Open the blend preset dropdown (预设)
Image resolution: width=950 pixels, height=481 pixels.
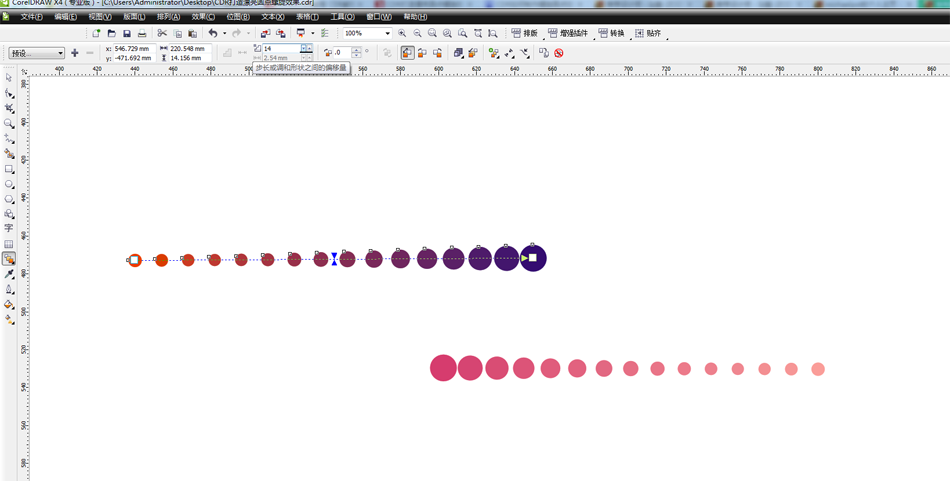37,53
